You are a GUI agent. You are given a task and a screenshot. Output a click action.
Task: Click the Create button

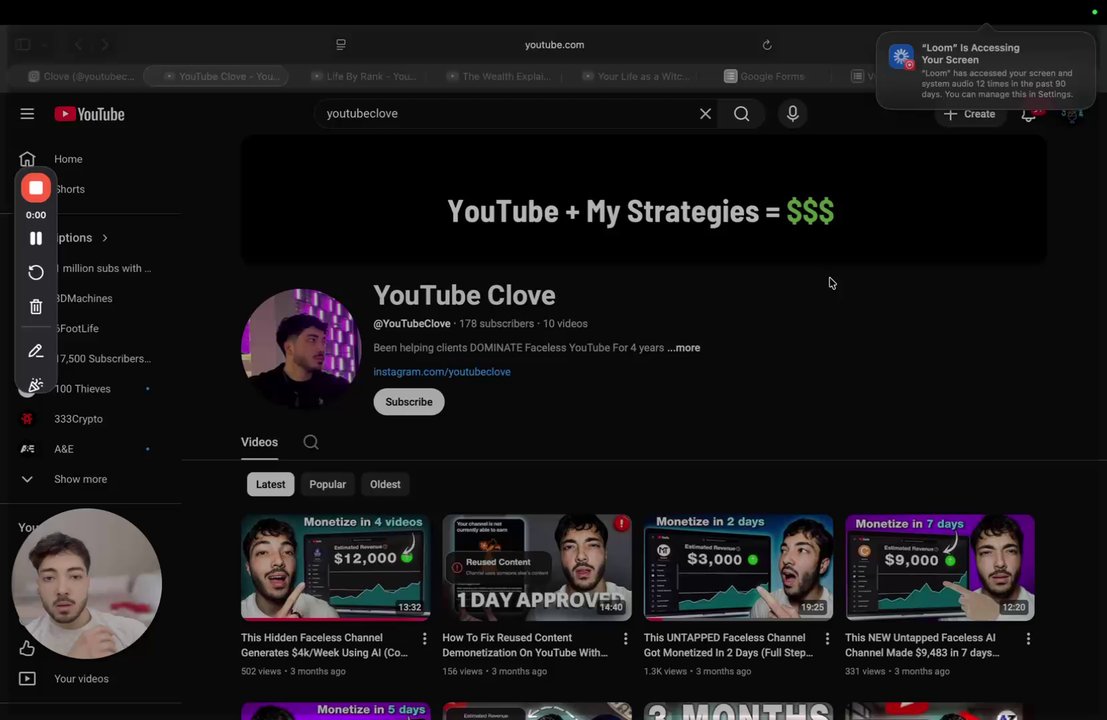970,114
